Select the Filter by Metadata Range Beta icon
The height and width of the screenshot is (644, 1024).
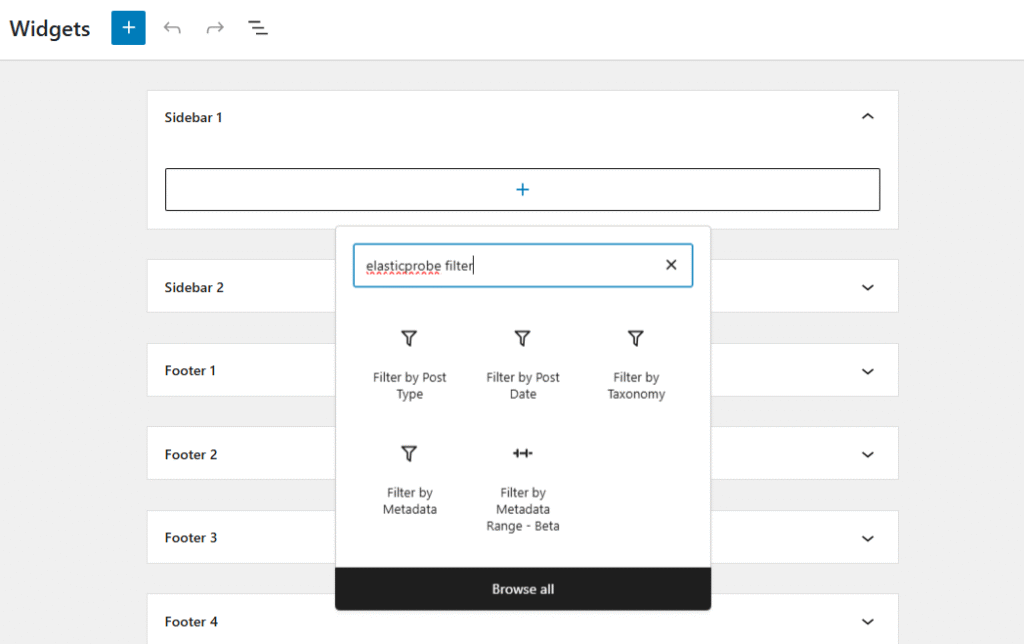coord(522,453)
